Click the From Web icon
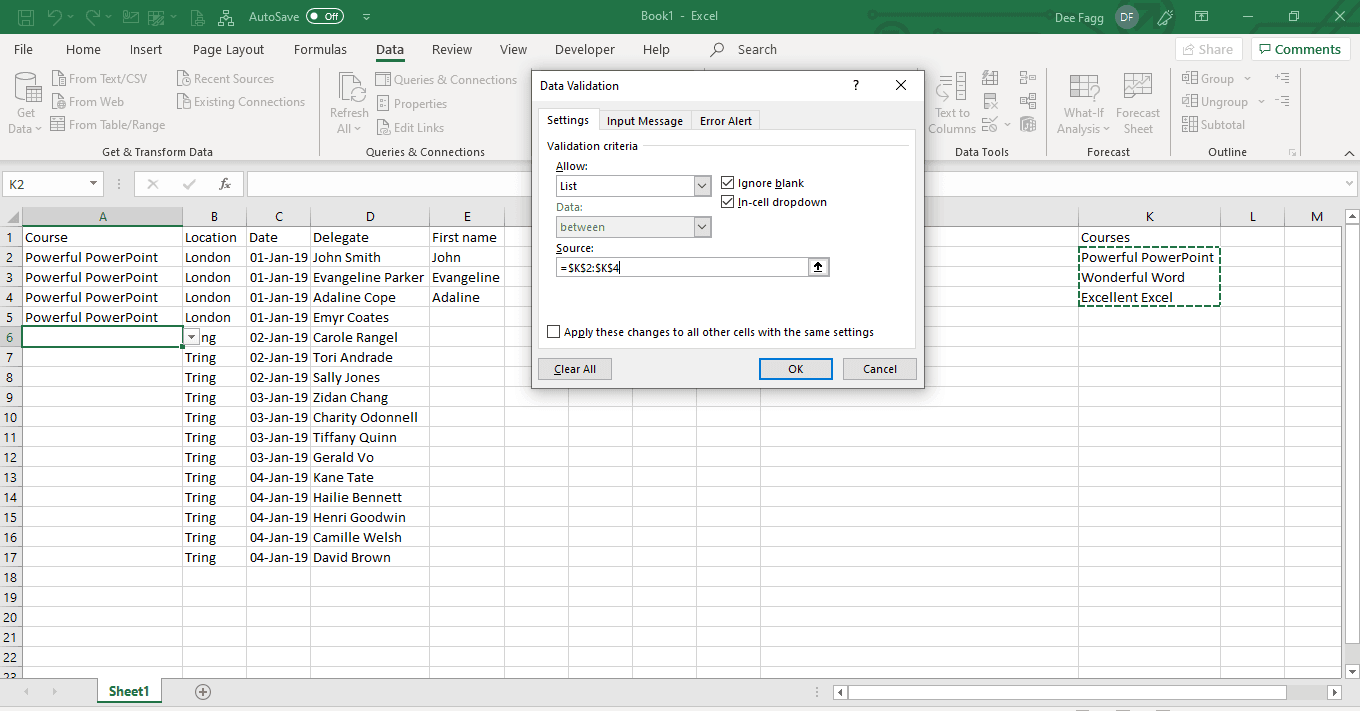The width and height of the screenshot is (1360, 711). 58,102
